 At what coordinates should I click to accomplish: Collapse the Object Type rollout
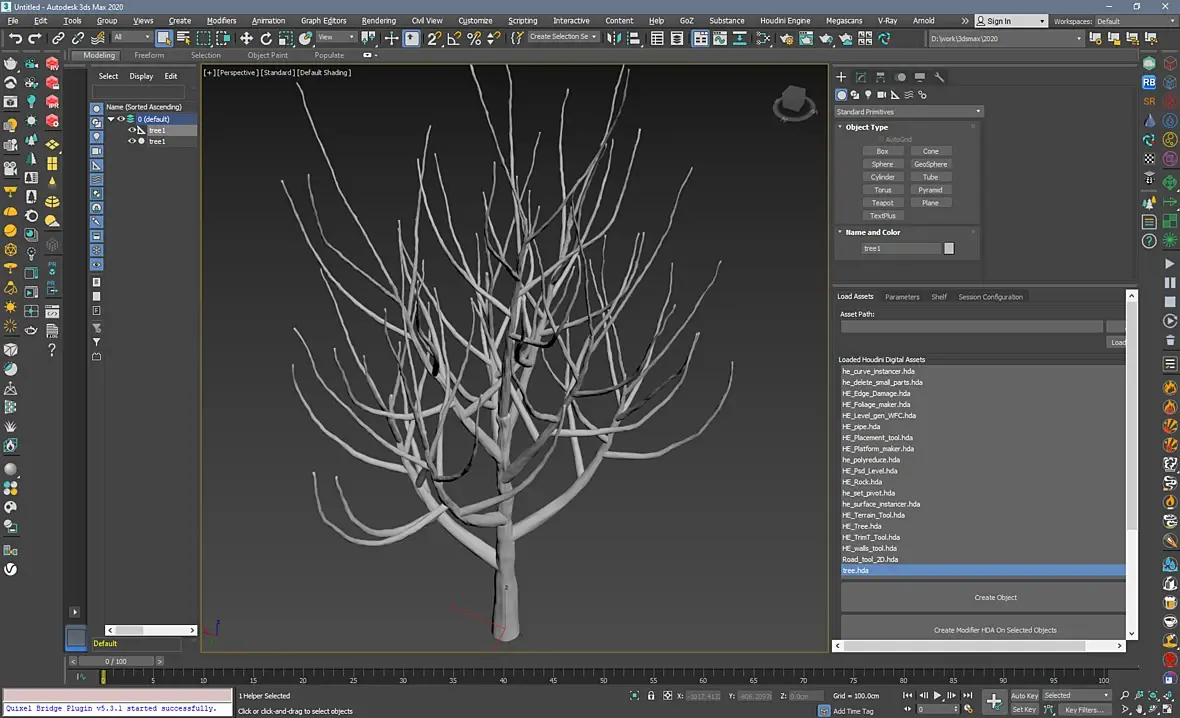tap(866, 127)
